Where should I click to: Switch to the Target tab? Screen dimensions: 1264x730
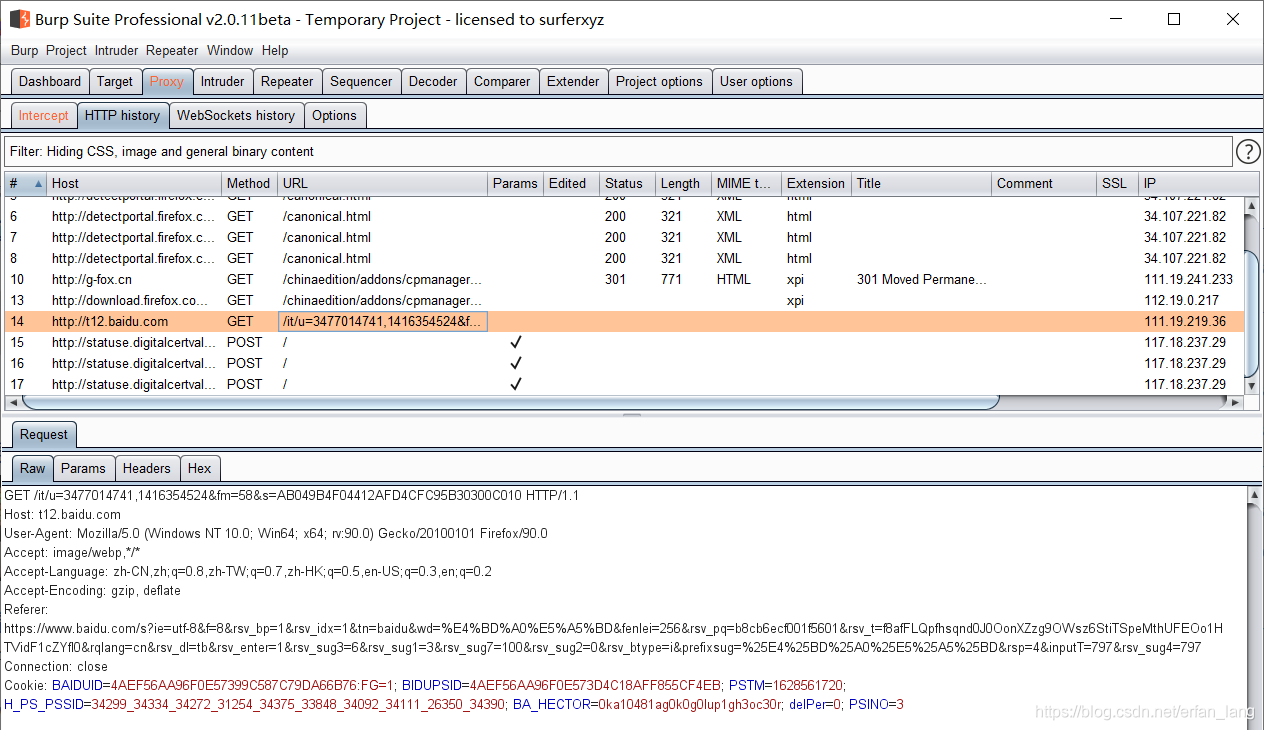(115, 82)
